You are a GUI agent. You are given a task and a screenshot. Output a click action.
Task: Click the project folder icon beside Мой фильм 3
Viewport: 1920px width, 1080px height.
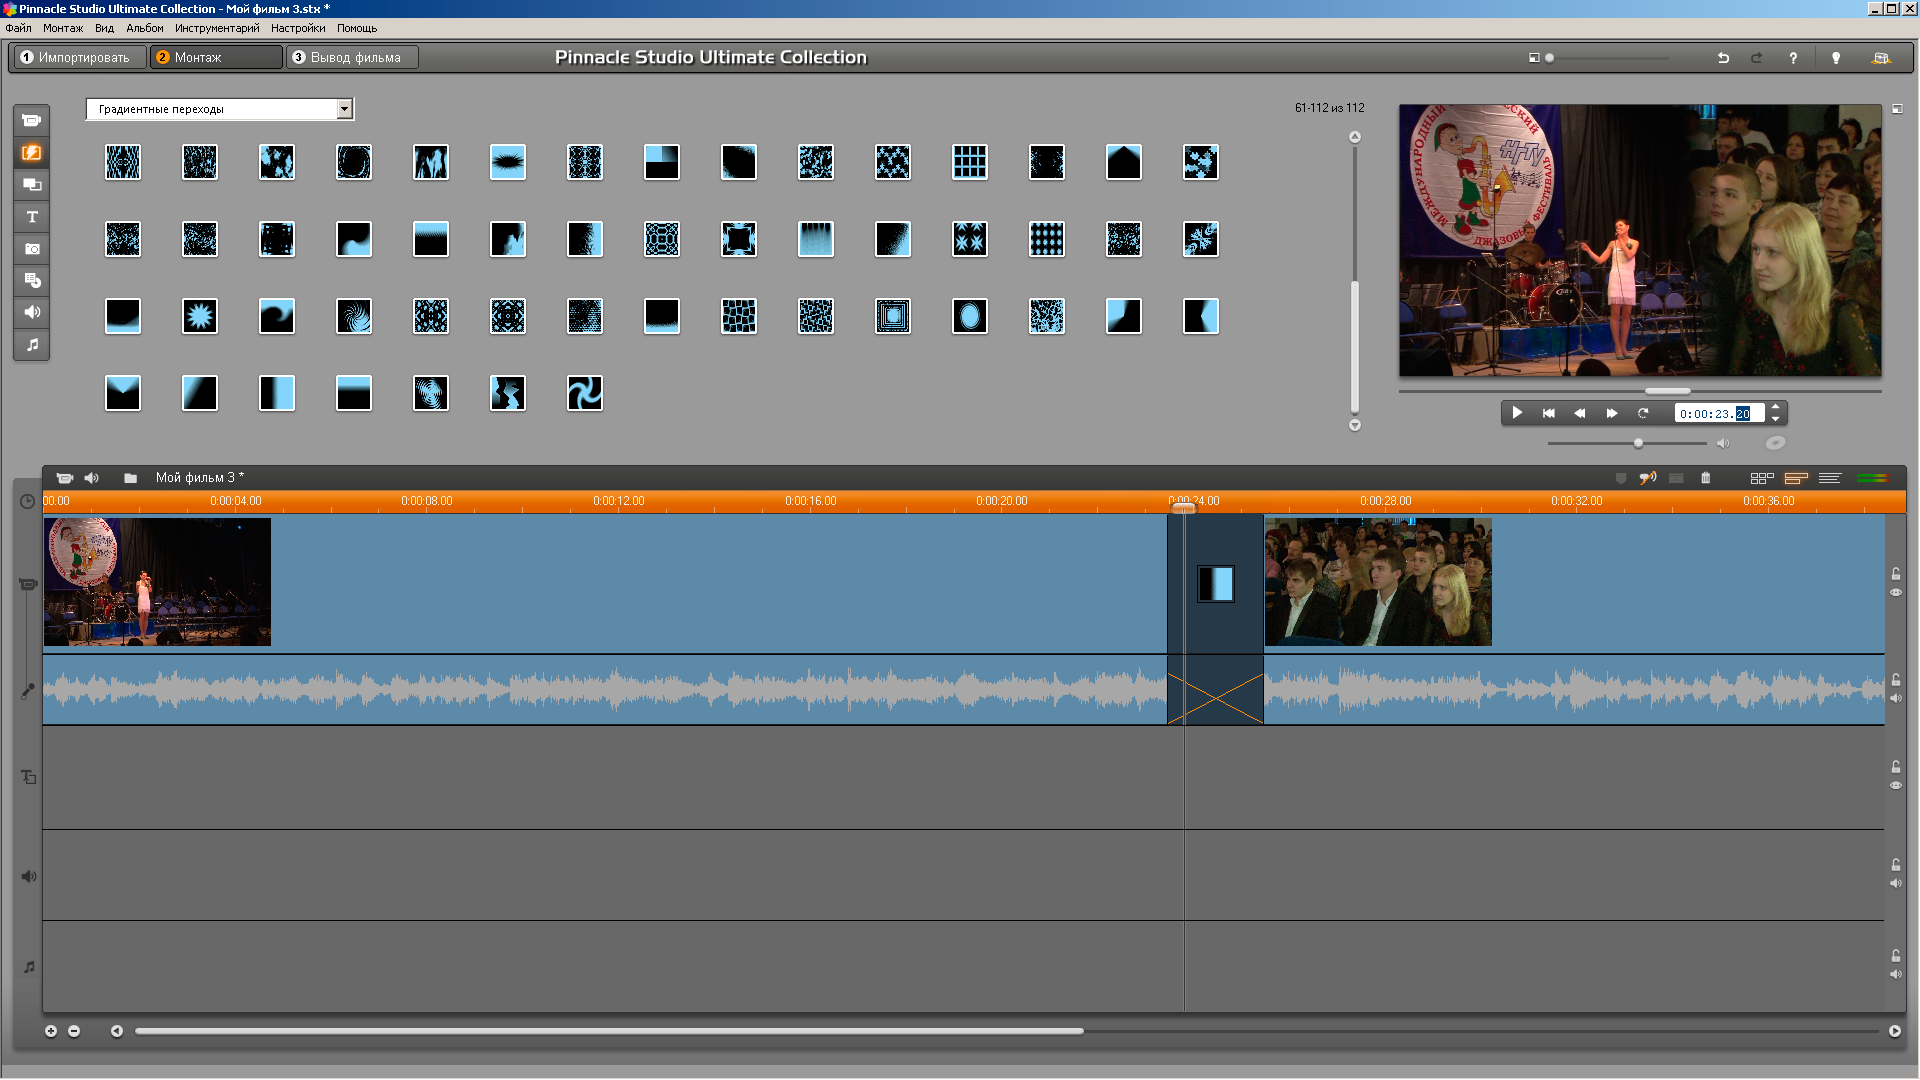130,478
